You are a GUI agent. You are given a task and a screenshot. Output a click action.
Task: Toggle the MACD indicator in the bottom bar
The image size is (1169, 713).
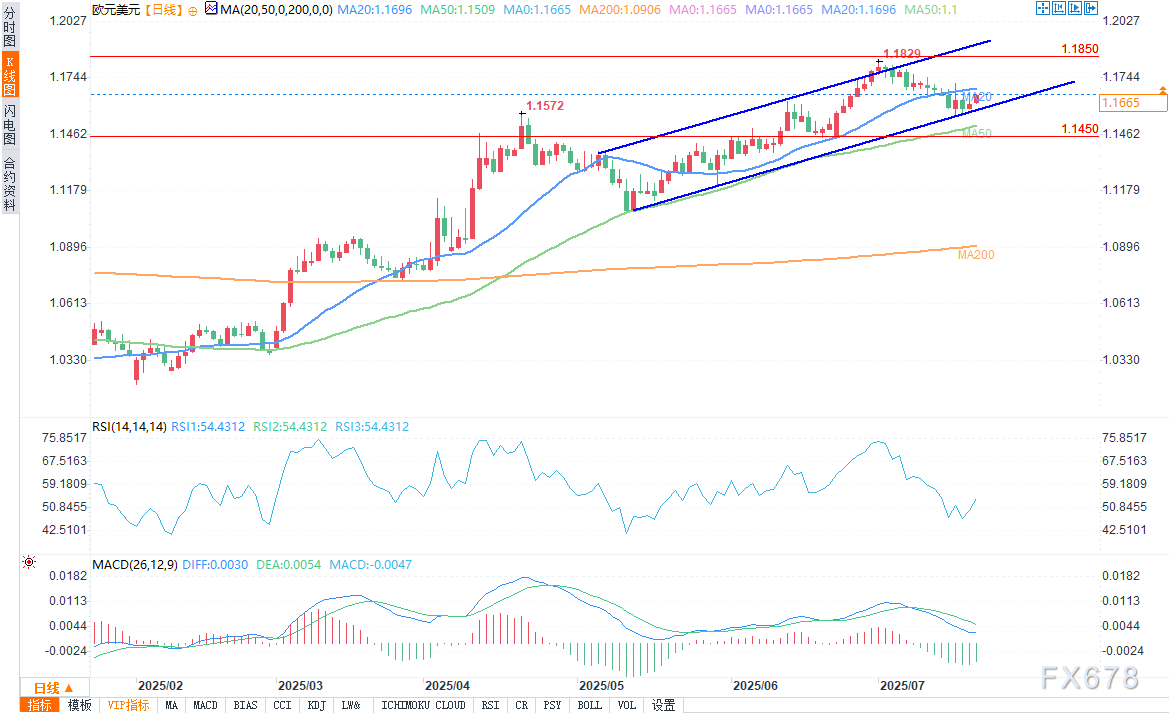pos(205,705)
